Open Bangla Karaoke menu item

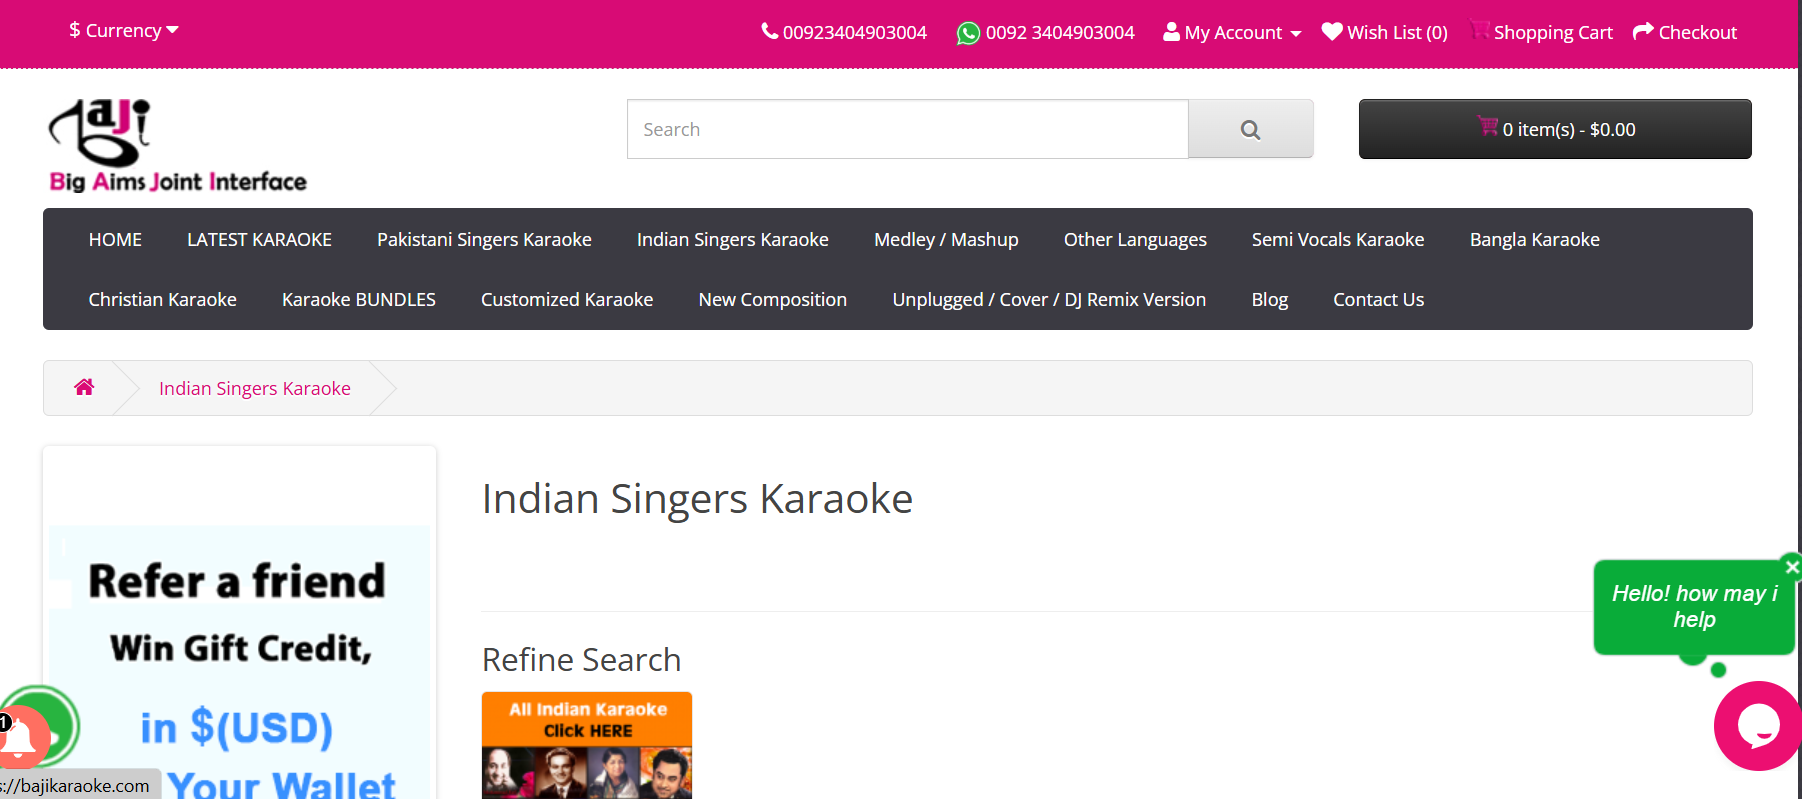pos(1535,240)
